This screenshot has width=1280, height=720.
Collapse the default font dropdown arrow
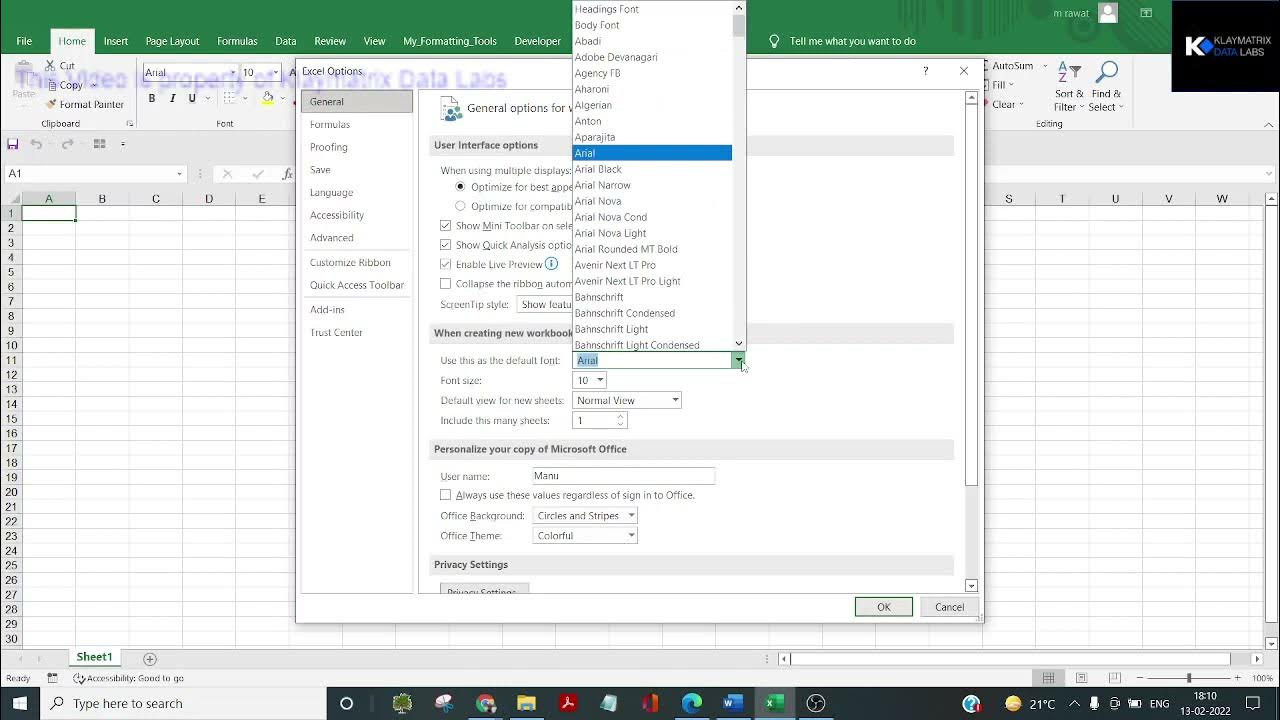coord(738,360)
